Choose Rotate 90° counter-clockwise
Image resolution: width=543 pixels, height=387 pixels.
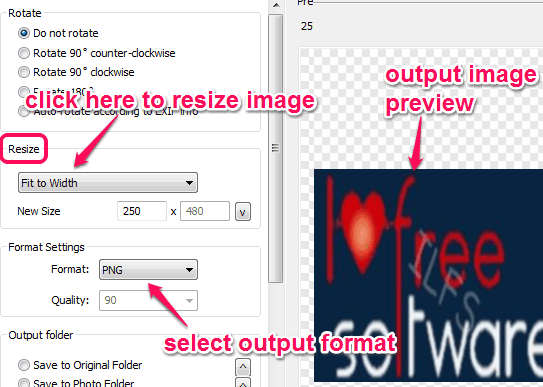click(x=24, y=53)
